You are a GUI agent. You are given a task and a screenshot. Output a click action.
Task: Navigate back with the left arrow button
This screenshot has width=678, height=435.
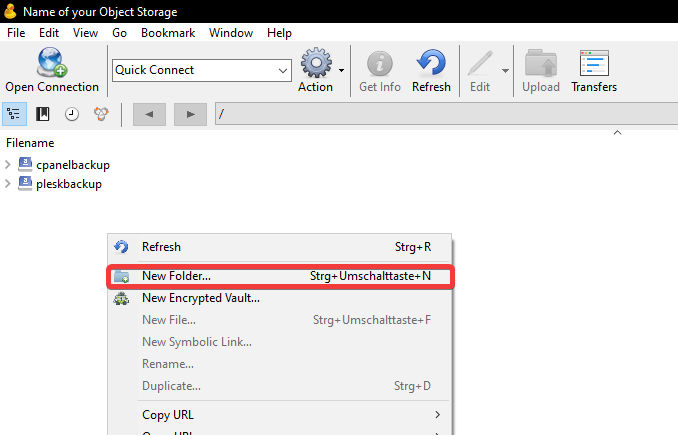coord(149,114)
